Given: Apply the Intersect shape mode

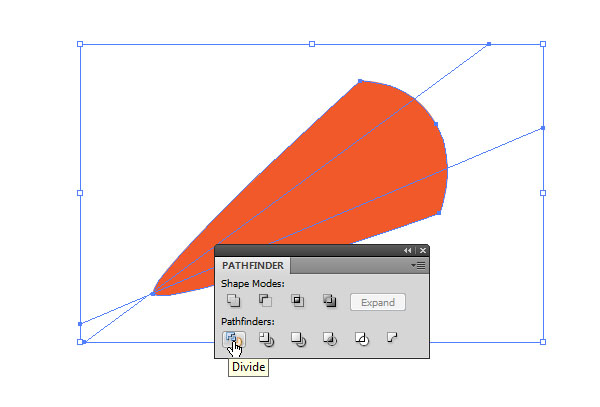Looking at the screenshot, I should tap(297, 301).
